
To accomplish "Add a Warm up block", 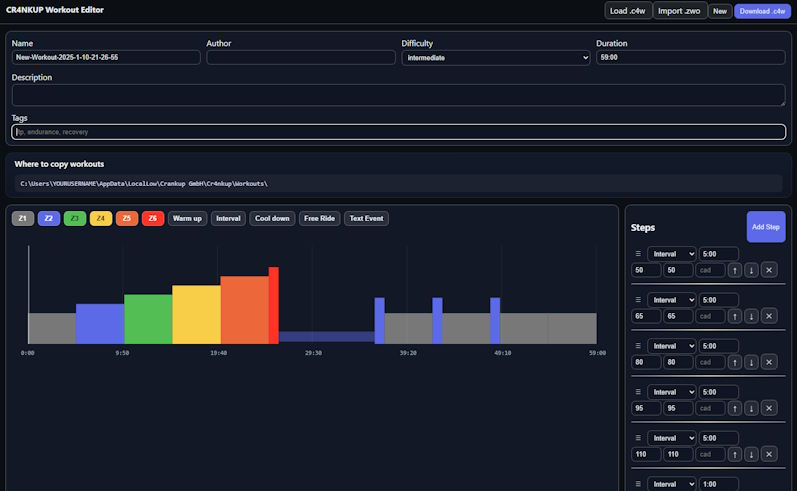I will tap(187, 219).
